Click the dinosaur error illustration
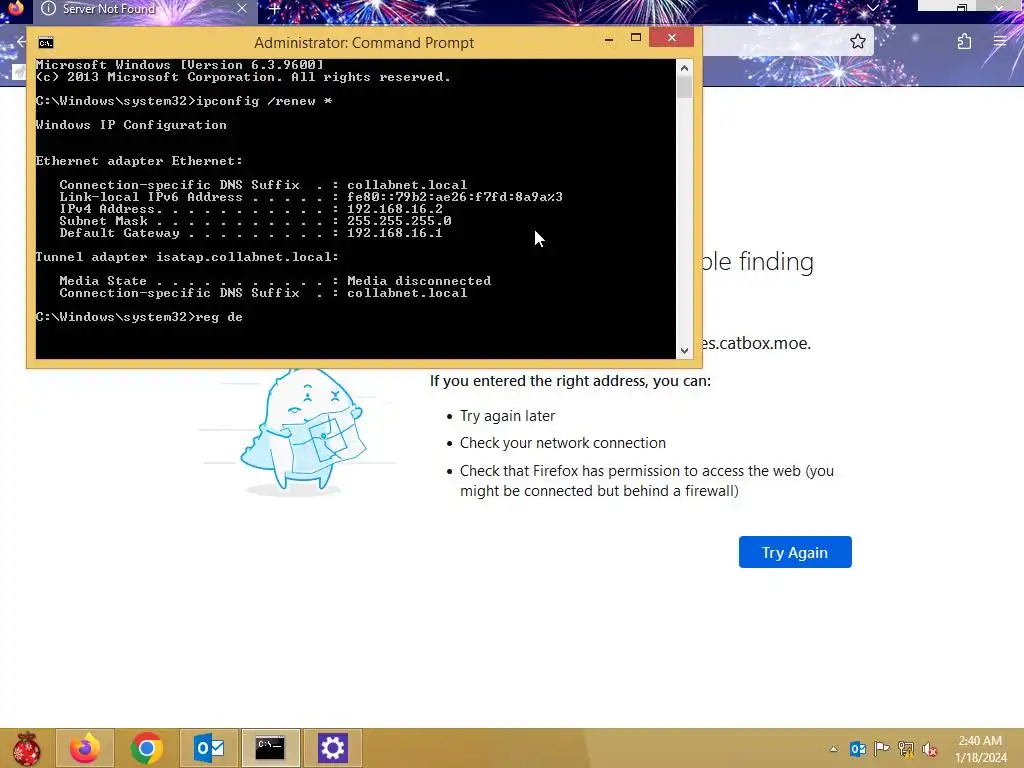Screen dimensions: 1024x768 click(x=304, y=431)
